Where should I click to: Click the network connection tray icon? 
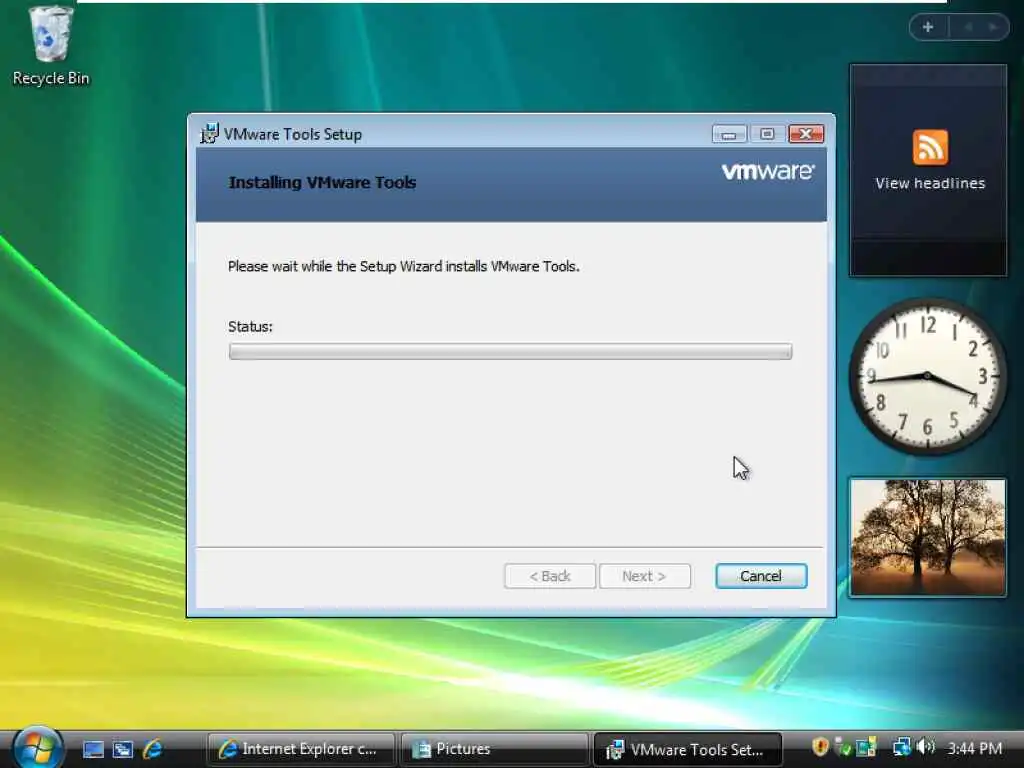(902, 746)
